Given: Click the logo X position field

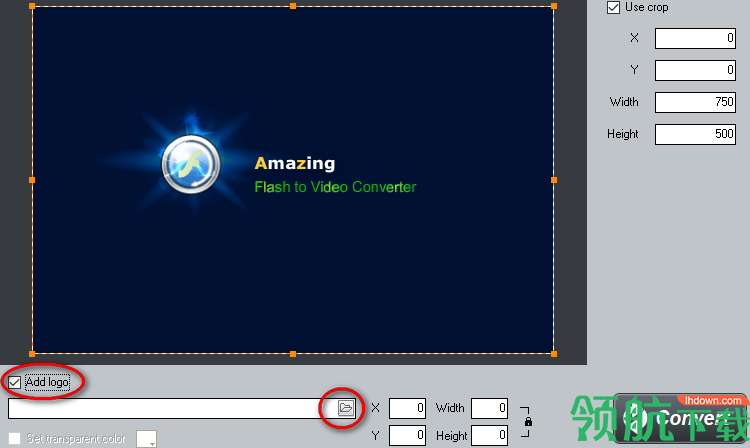Looking at the screenshot, I should (x=407, y=408).
